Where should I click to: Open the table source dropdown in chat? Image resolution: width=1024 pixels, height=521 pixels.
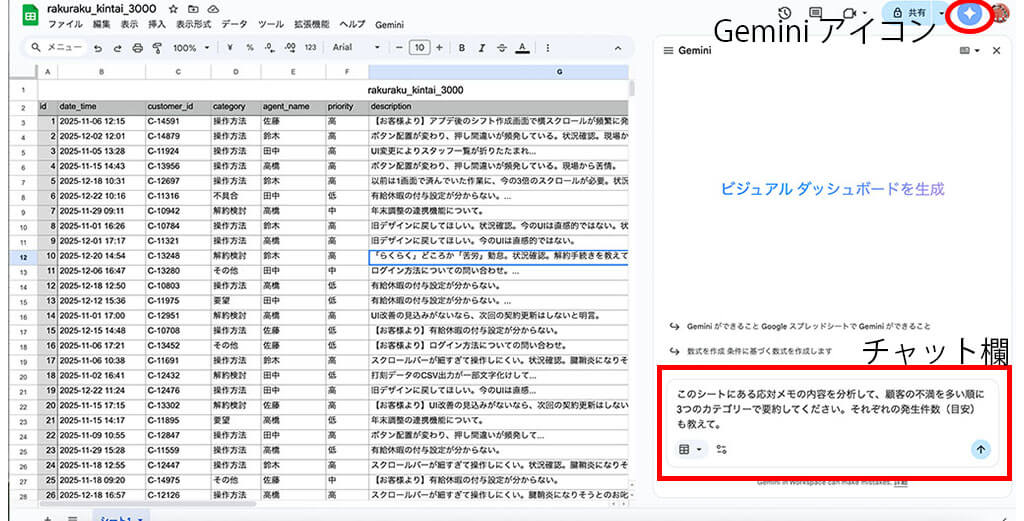click(x=690, y=449)
